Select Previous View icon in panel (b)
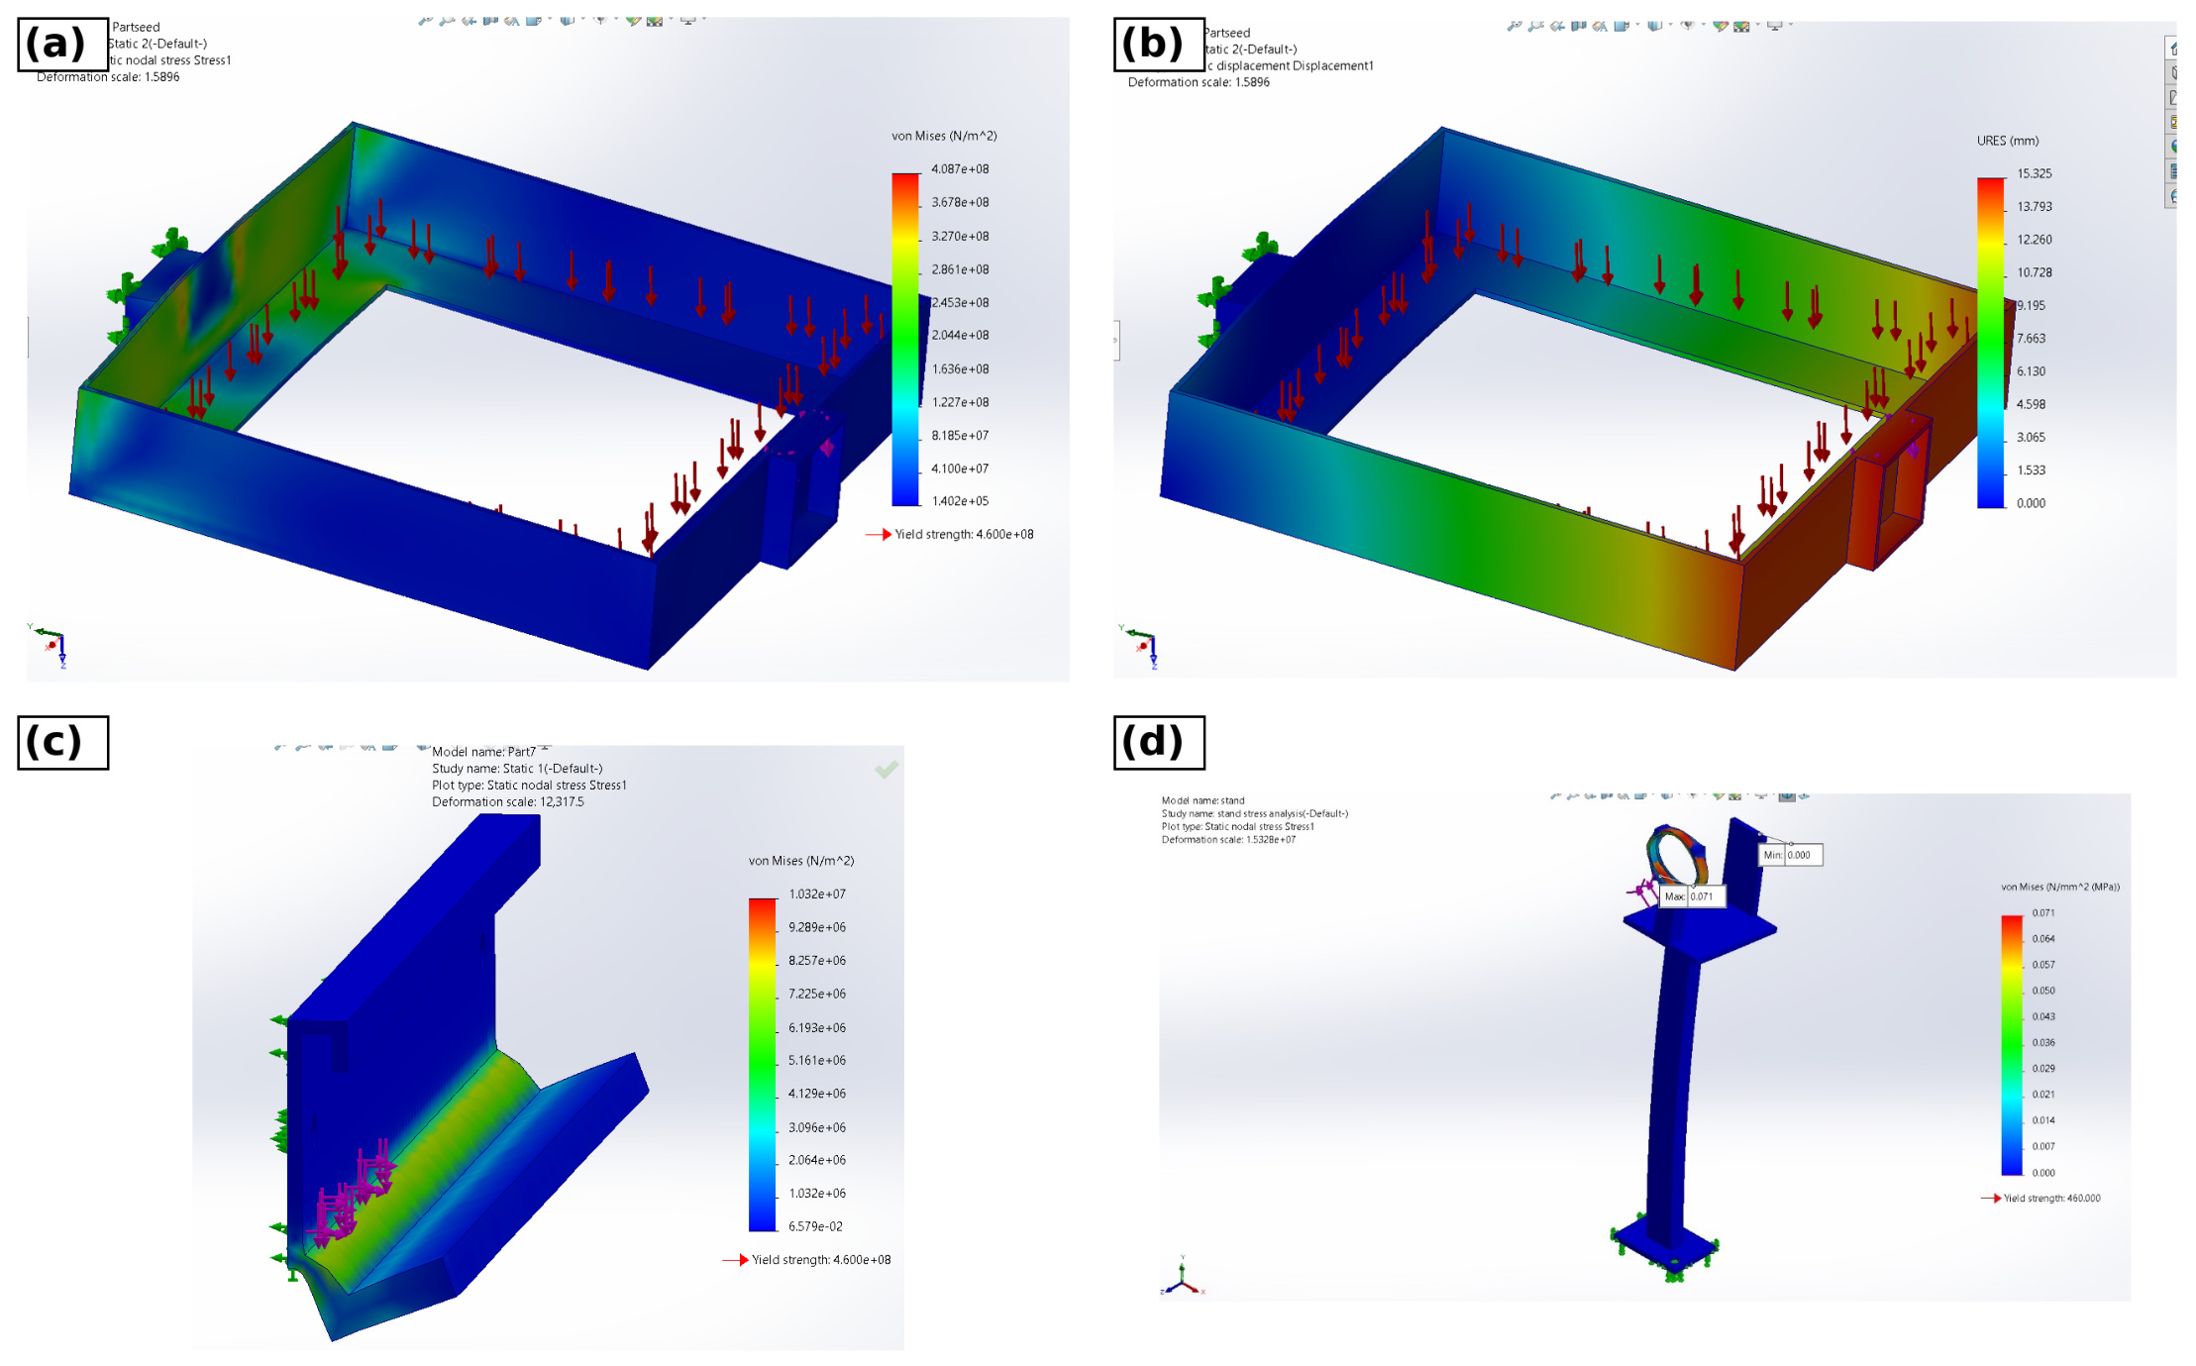This screenshot has height=1366, width=2196. 1557,26
